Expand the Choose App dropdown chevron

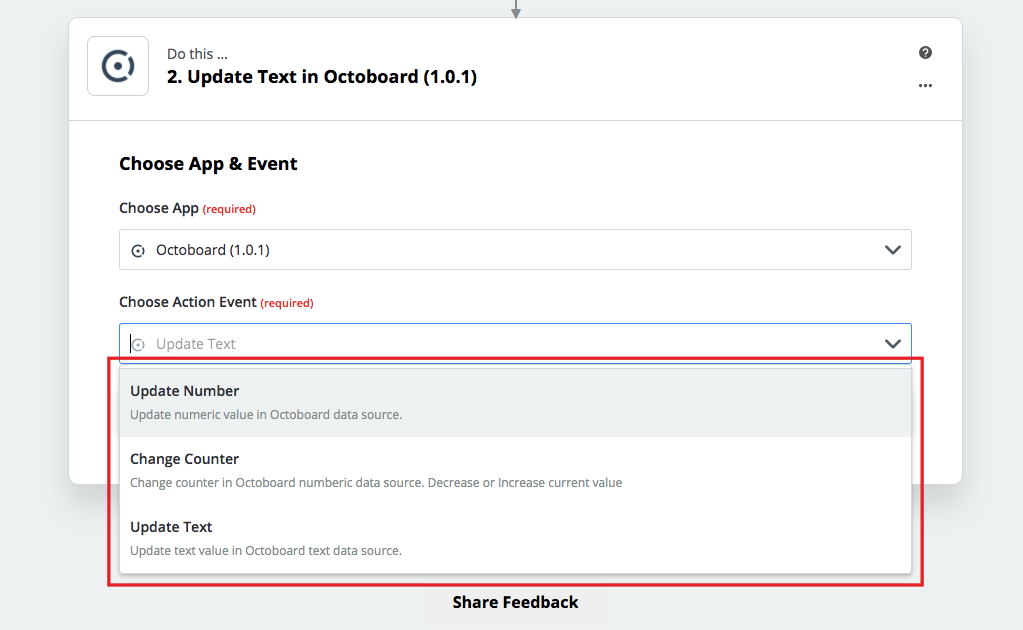(893, 250)
